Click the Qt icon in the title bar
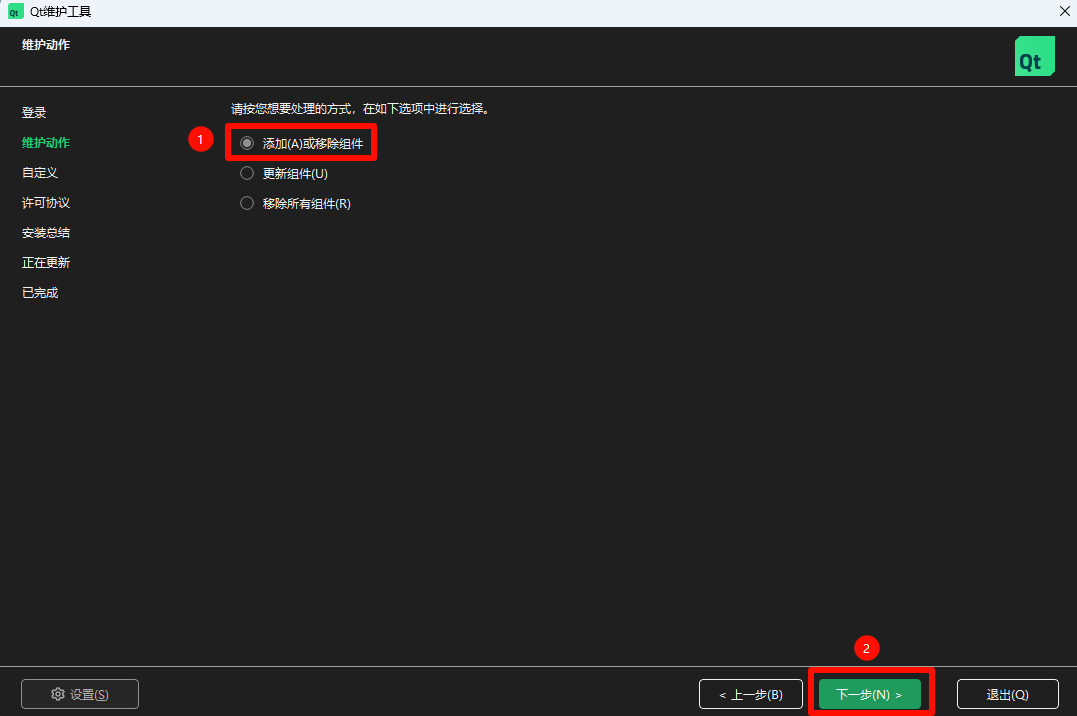Image resolution: width=1077 pixels, height=716 pixels. click(15, 12)
